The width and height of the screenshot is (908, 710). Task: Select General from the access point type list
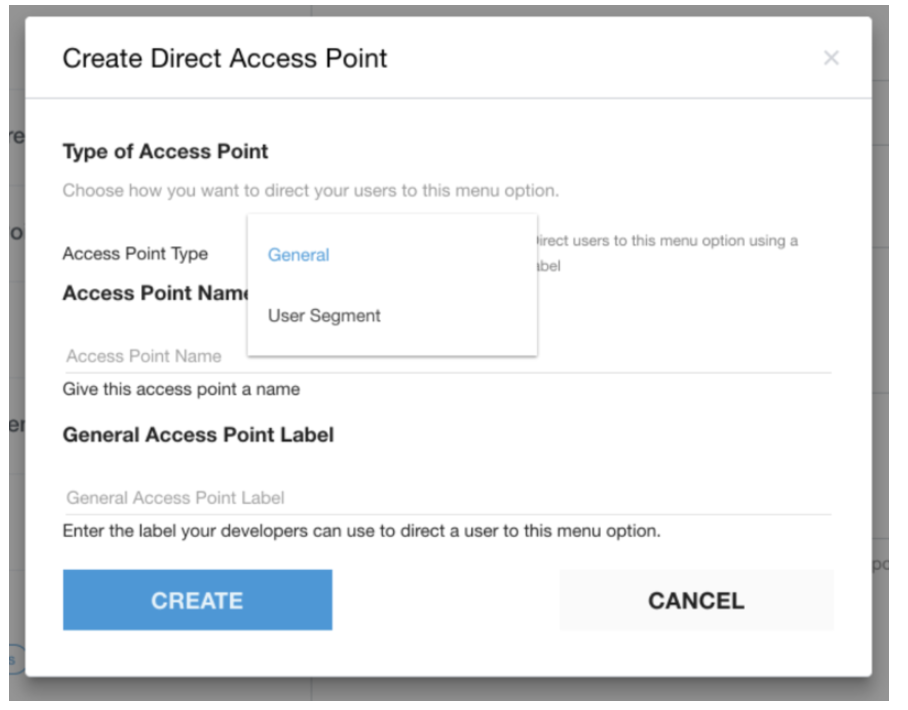(x=297, y=255)
